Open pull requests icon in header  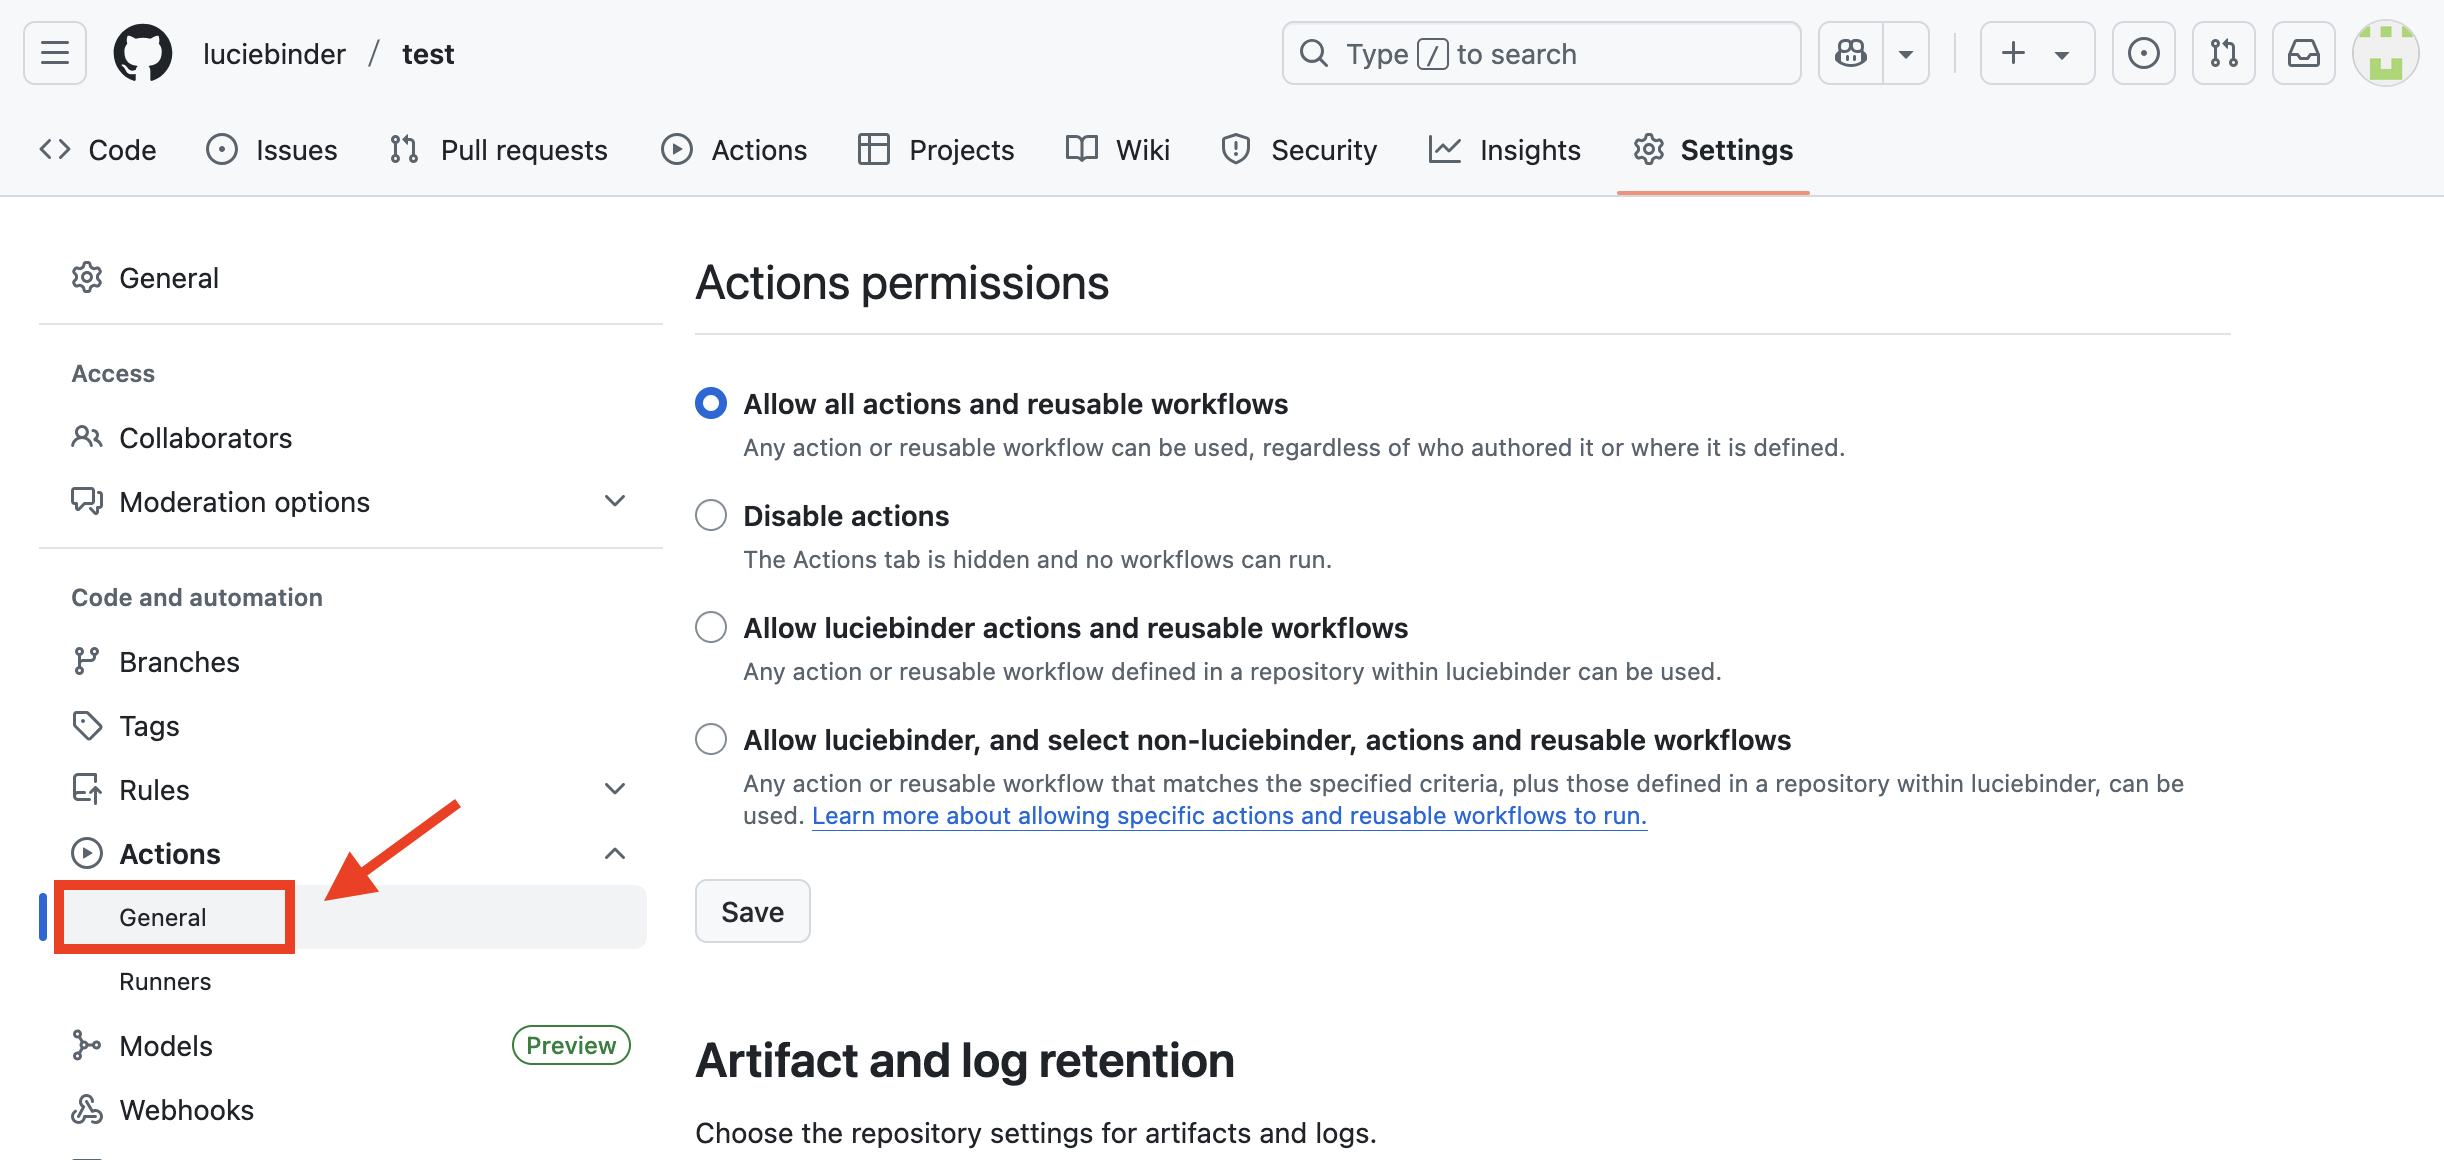tap(2223, 53)
